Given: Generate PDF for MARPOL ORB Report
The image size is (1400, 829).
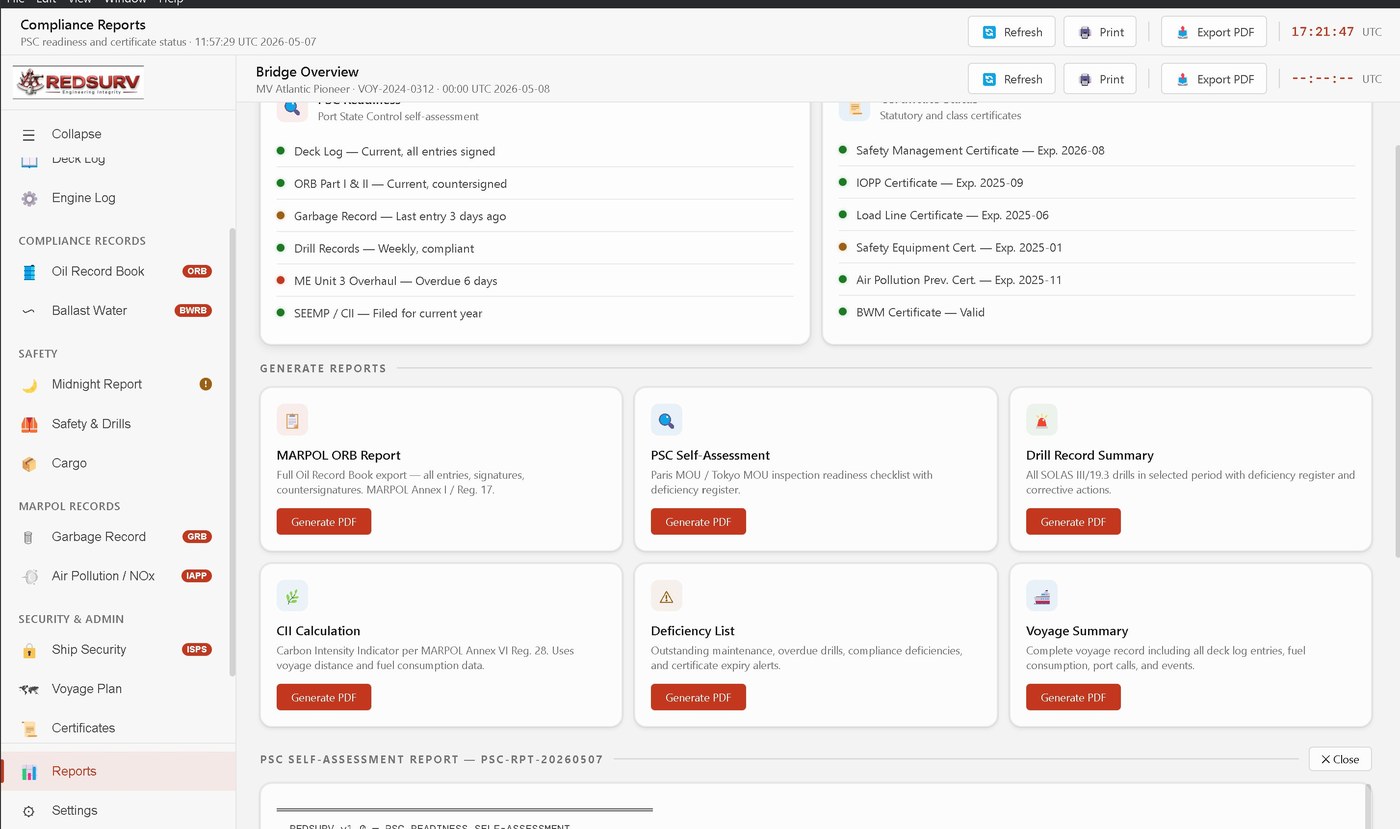Looking at the screenshot, I should tap(324, 522).
